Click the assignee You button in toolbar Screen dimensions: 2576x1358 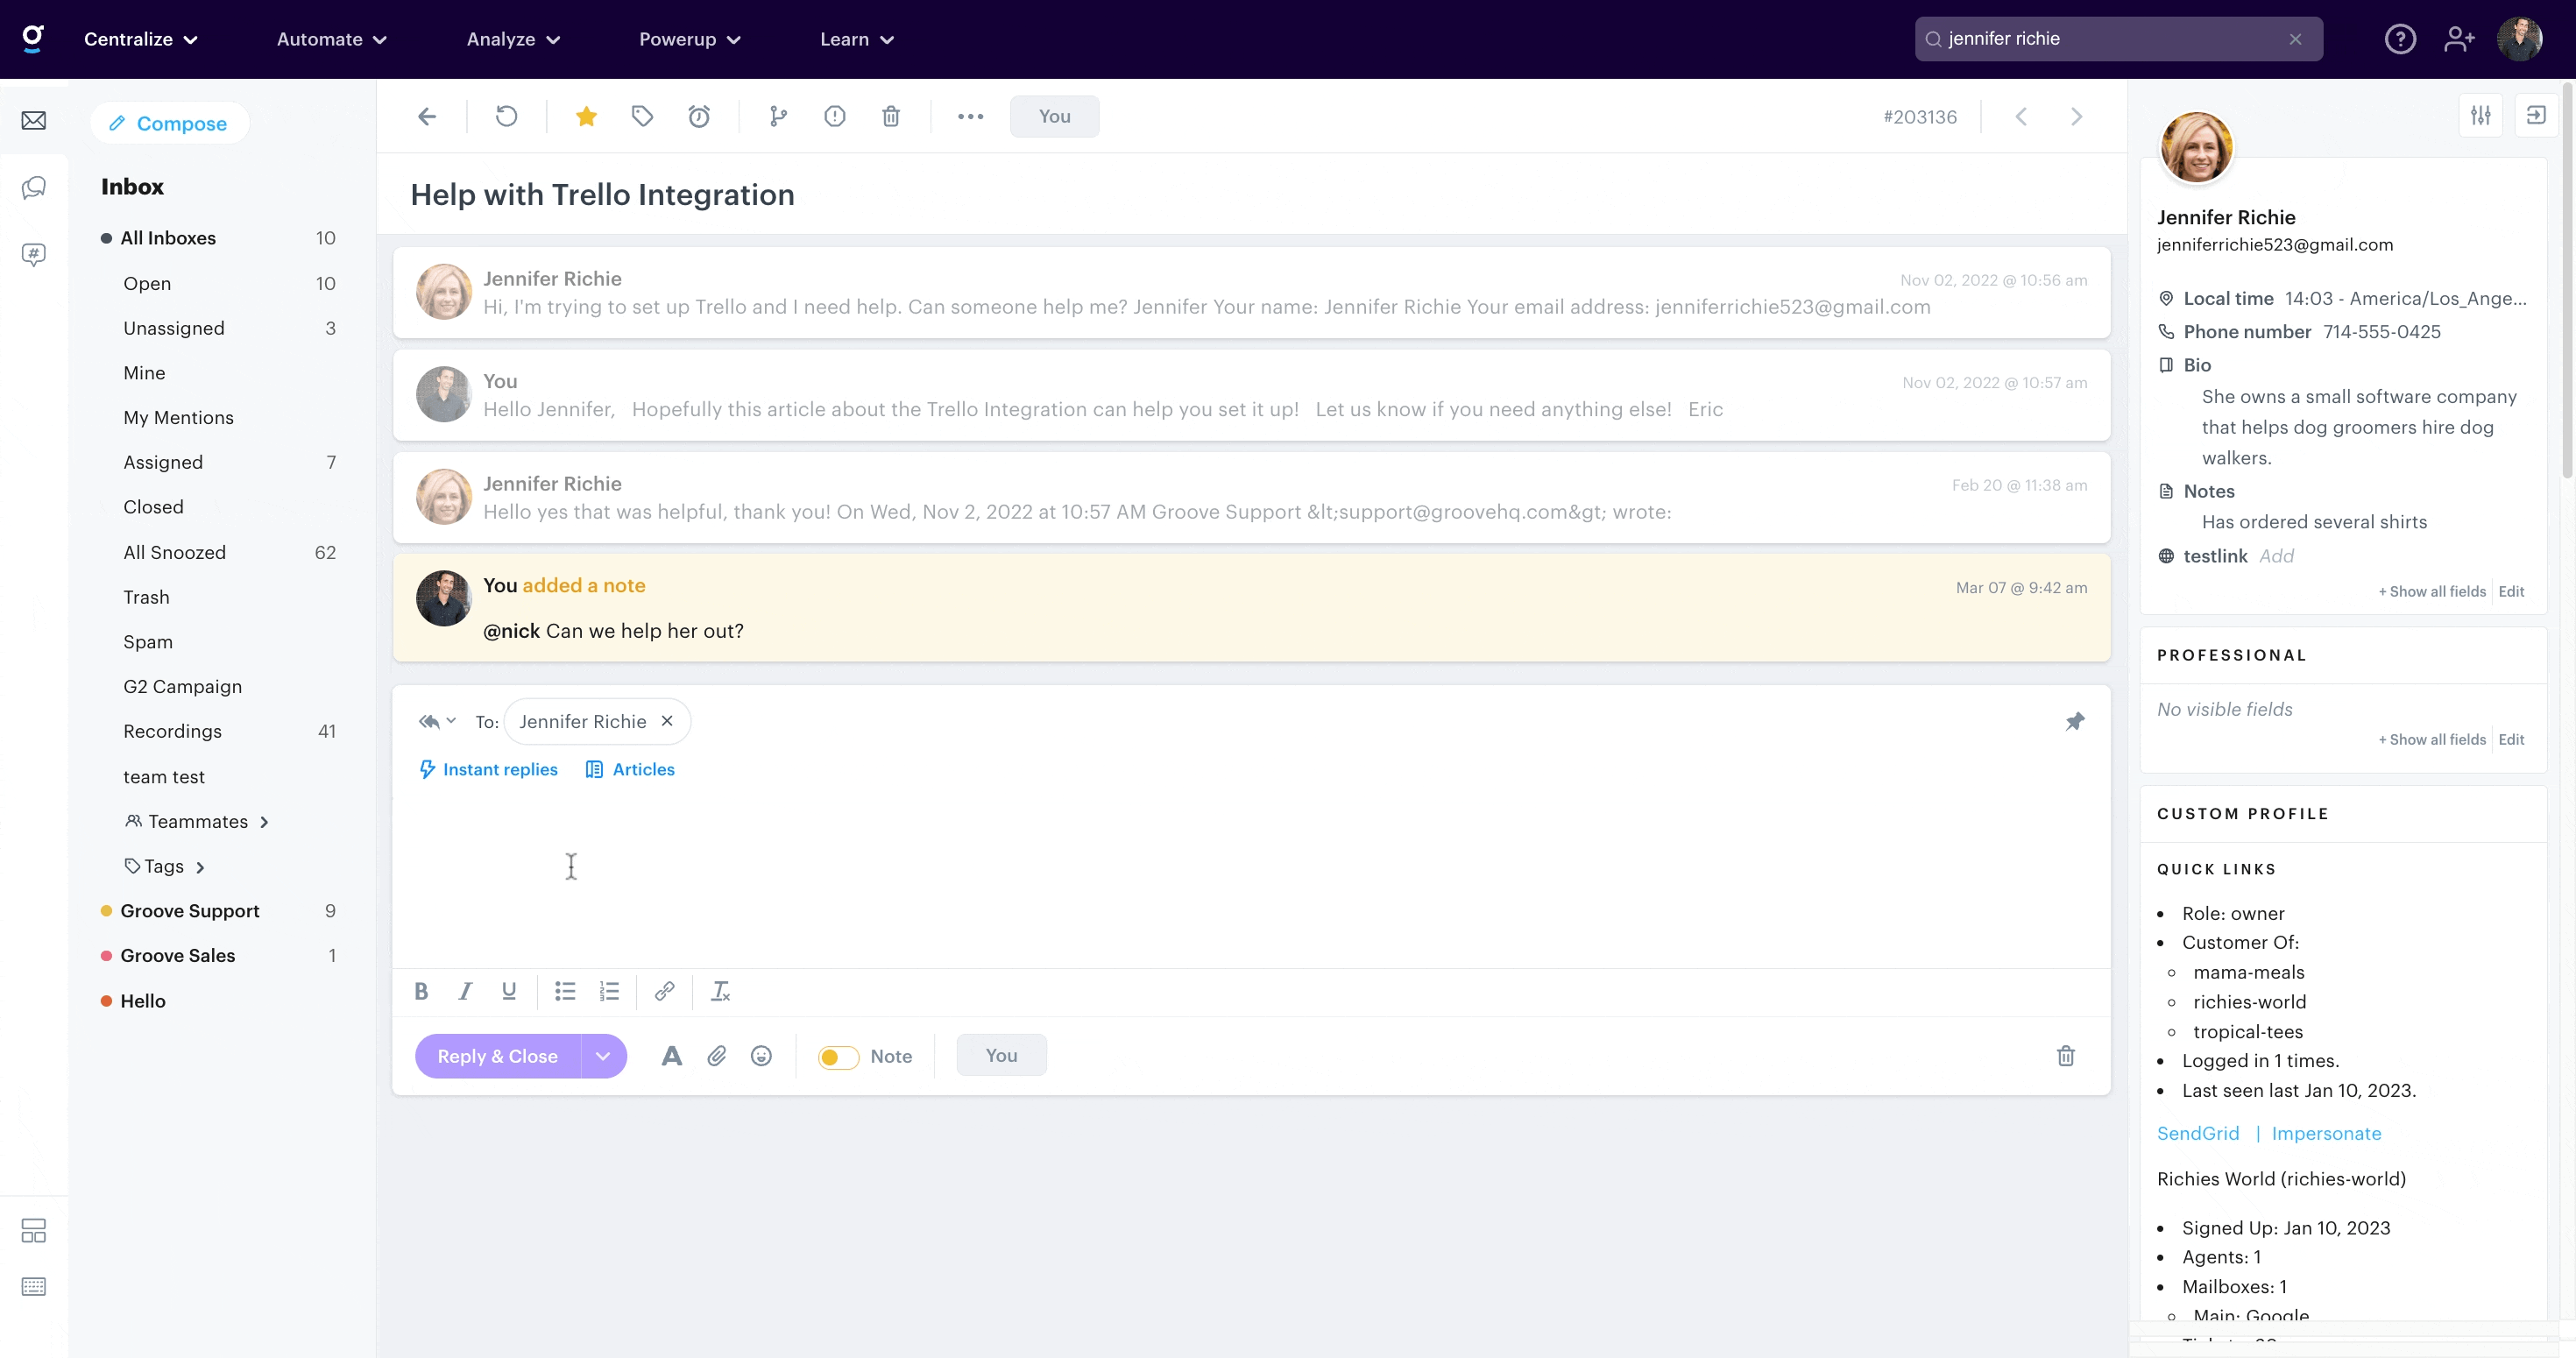tap(1054, 116)
